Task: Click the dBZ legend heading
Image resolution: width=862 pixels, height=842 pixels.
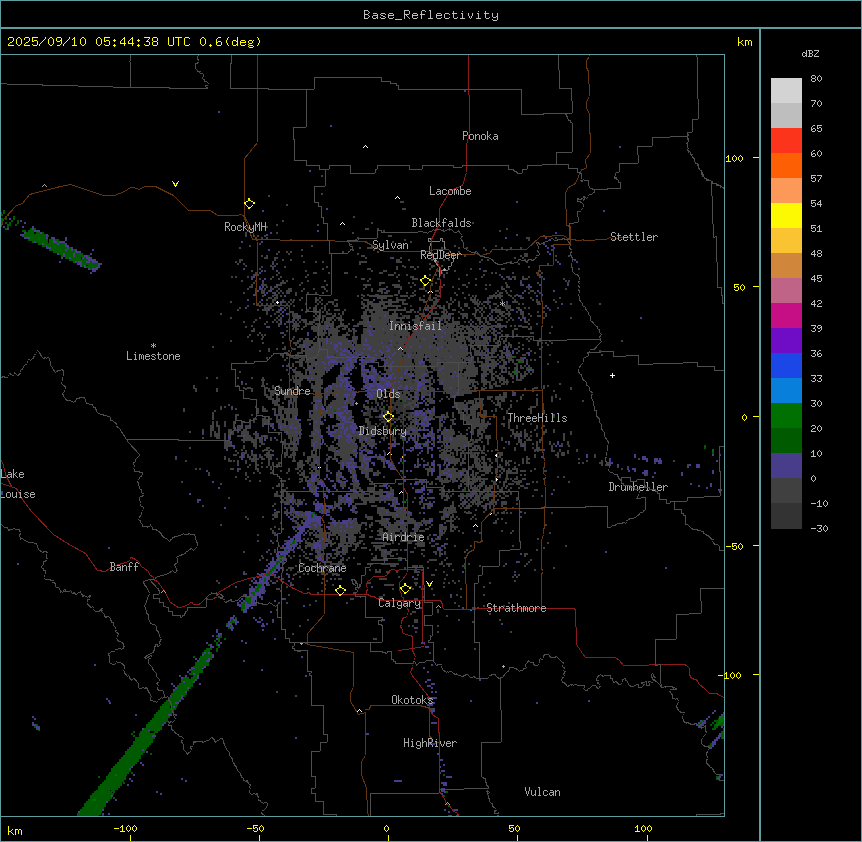Action: point(810,53)
